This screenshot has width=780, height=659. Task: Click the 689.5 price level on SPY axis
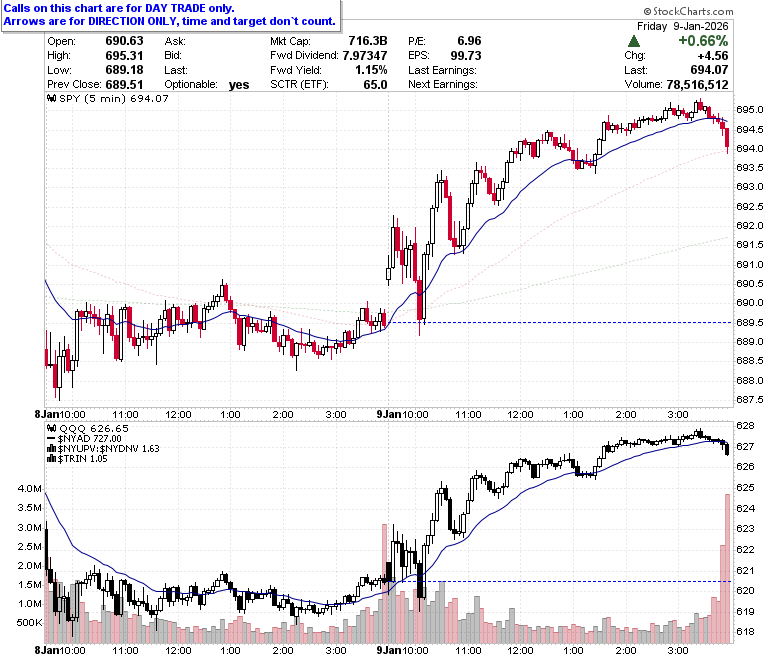point(749,322)
